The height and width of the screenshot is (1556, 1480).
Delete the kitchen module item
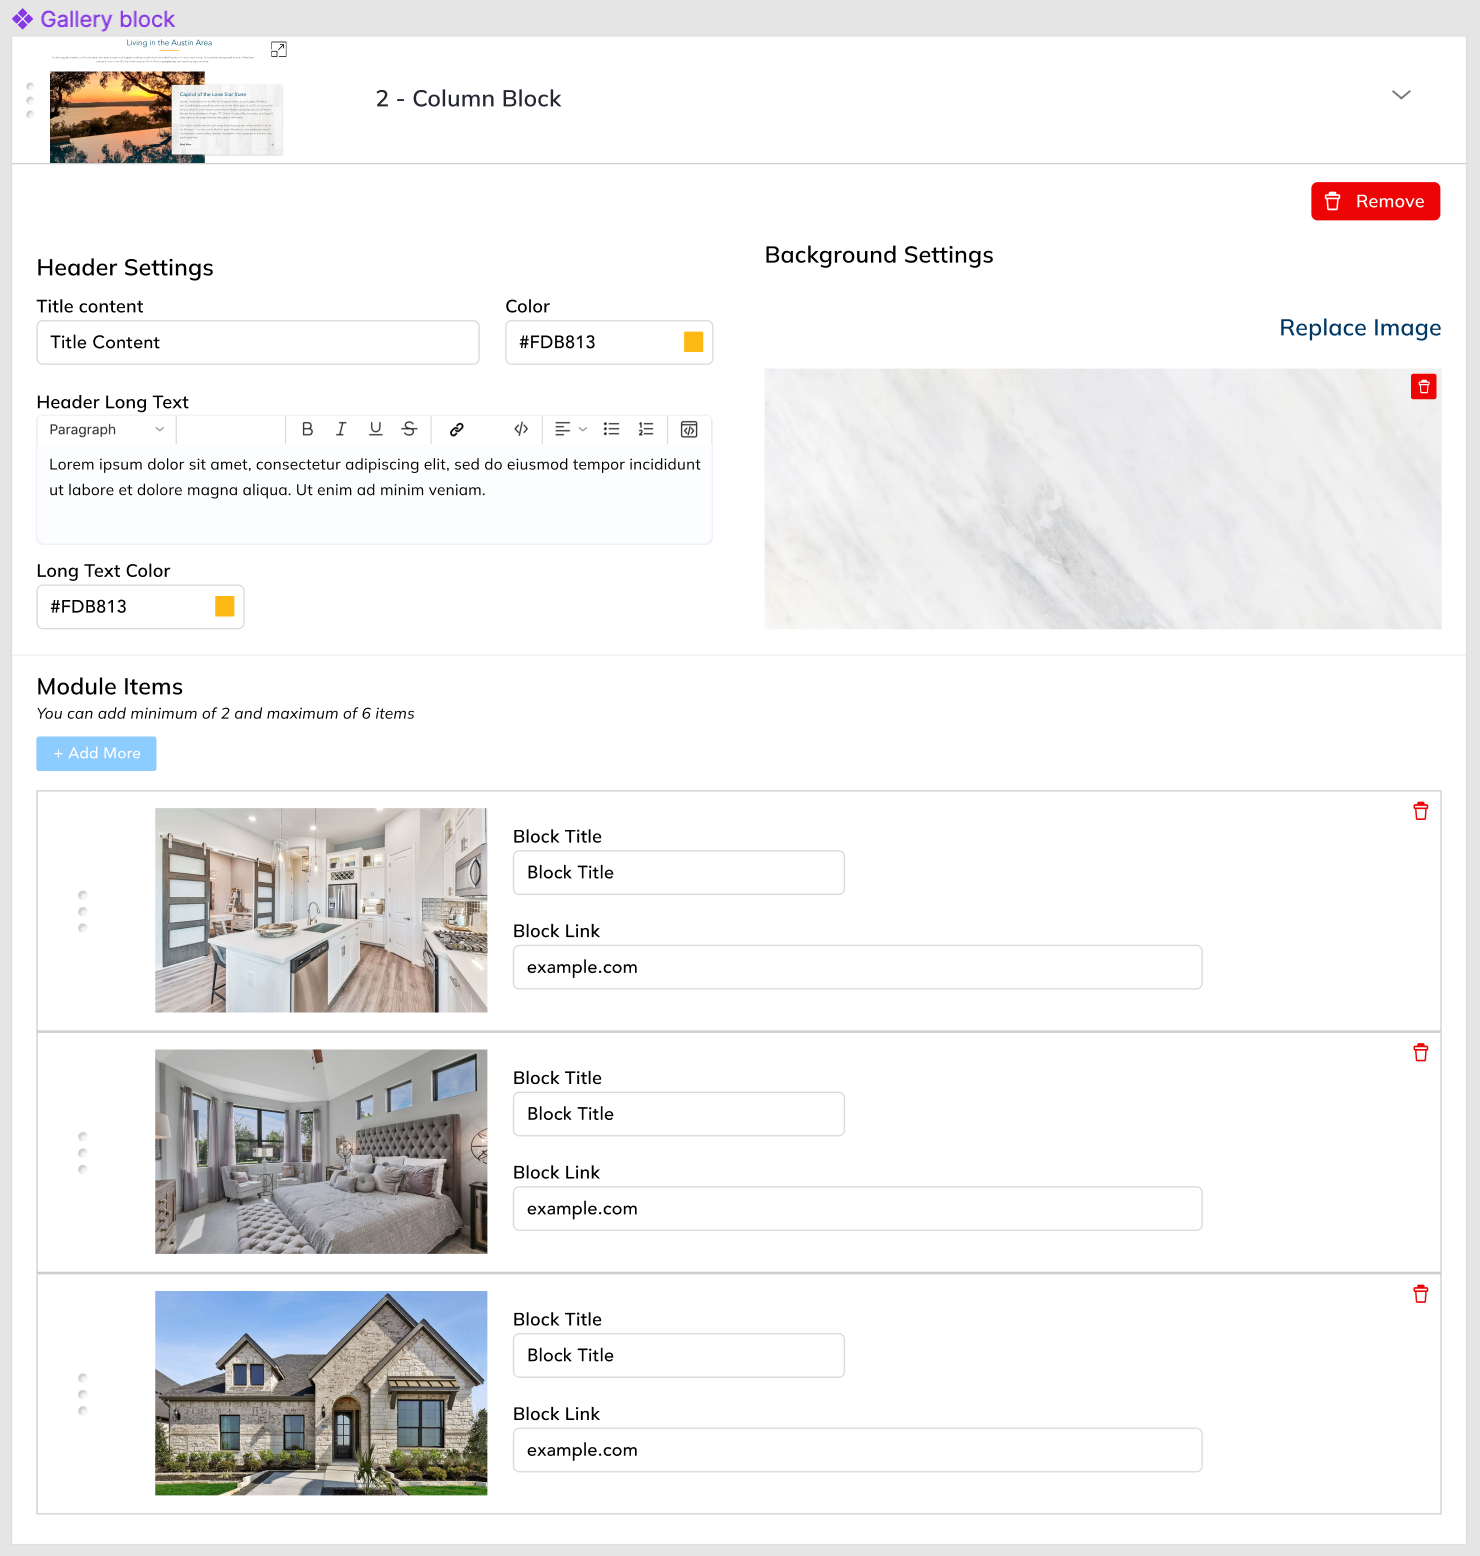pyautogui.click(x=1420, y=811)
